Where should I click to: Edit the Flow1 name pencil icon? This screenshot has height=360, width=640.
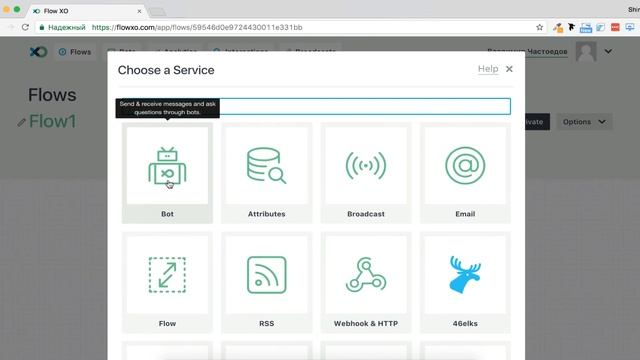21,122
